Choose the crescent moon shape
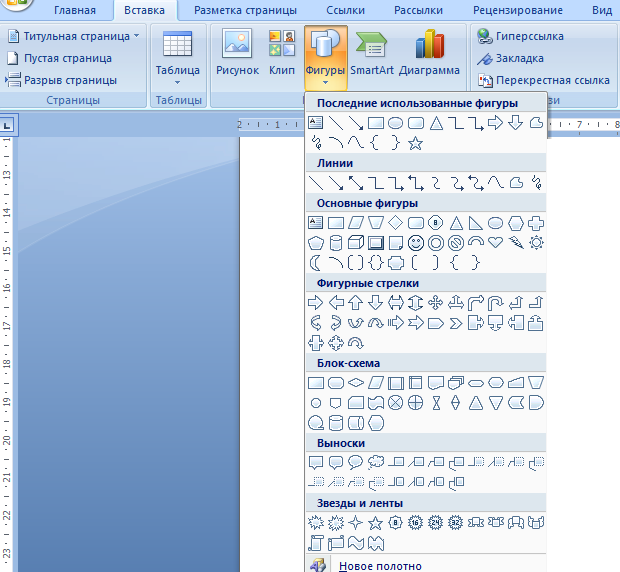This screenshot has height=572, width=620. click(316, 263)
